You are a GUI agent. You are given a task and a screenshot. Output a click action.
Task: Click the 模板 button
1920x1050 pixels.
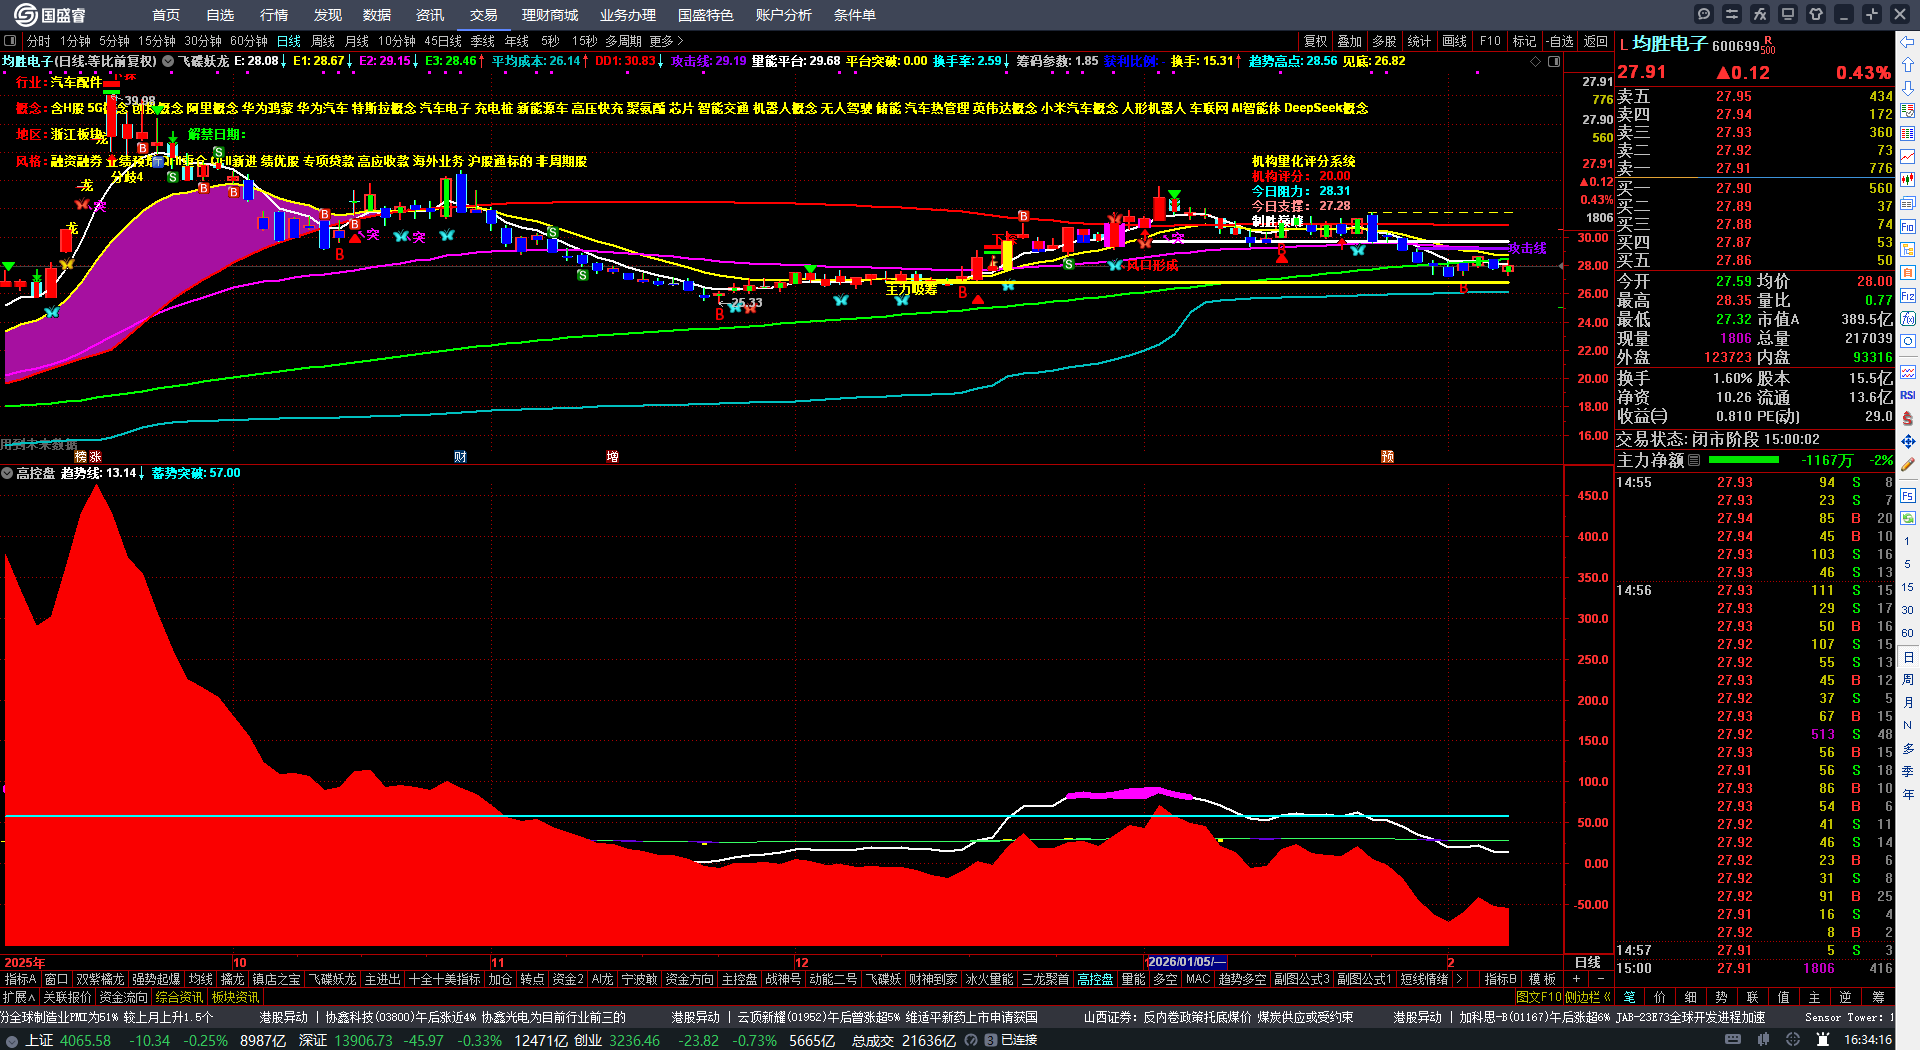(1542, 979)
